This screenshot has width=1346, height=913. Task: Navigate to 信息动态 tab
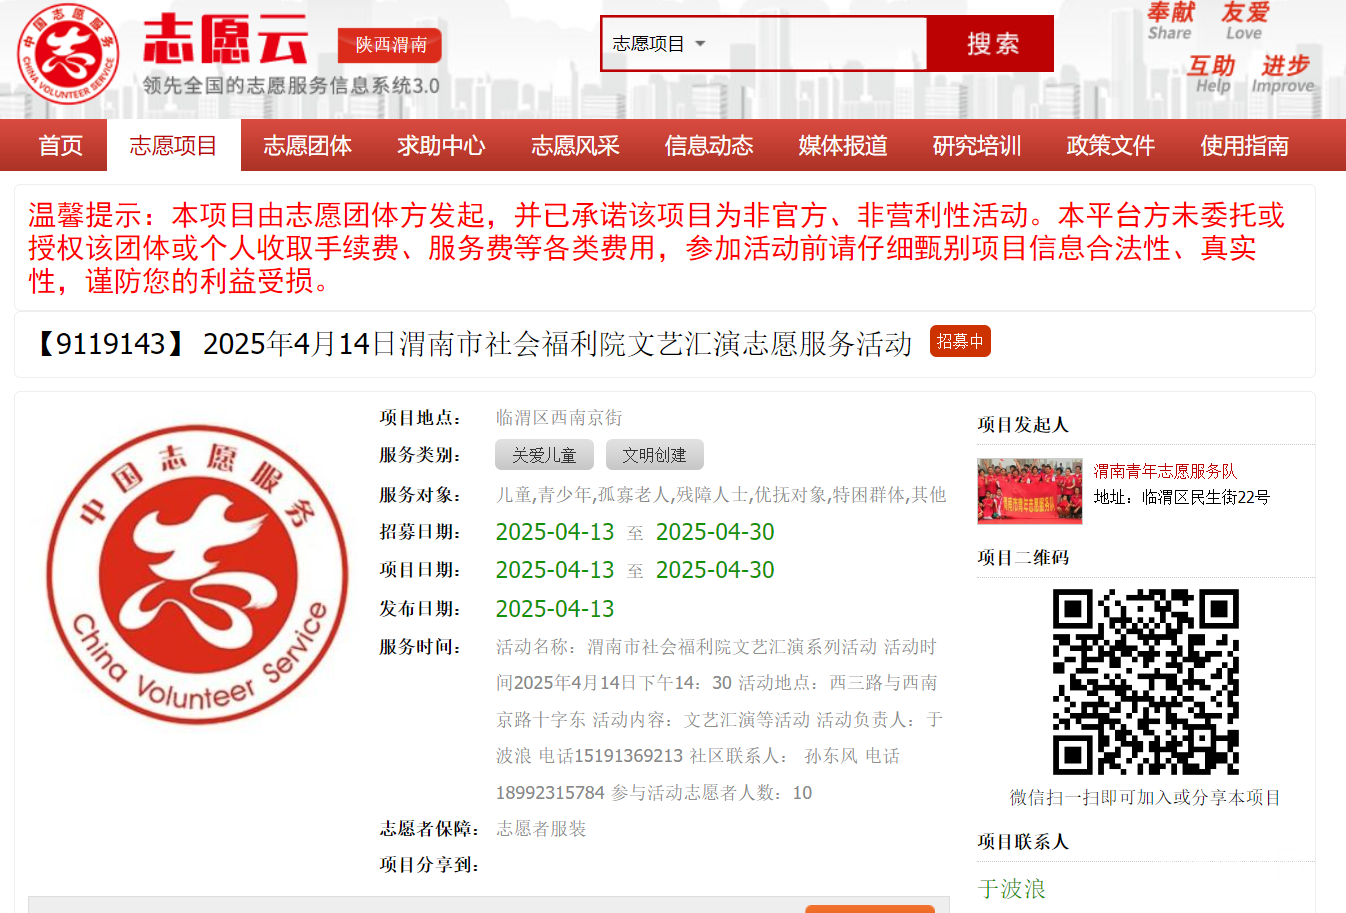point(709,146)
